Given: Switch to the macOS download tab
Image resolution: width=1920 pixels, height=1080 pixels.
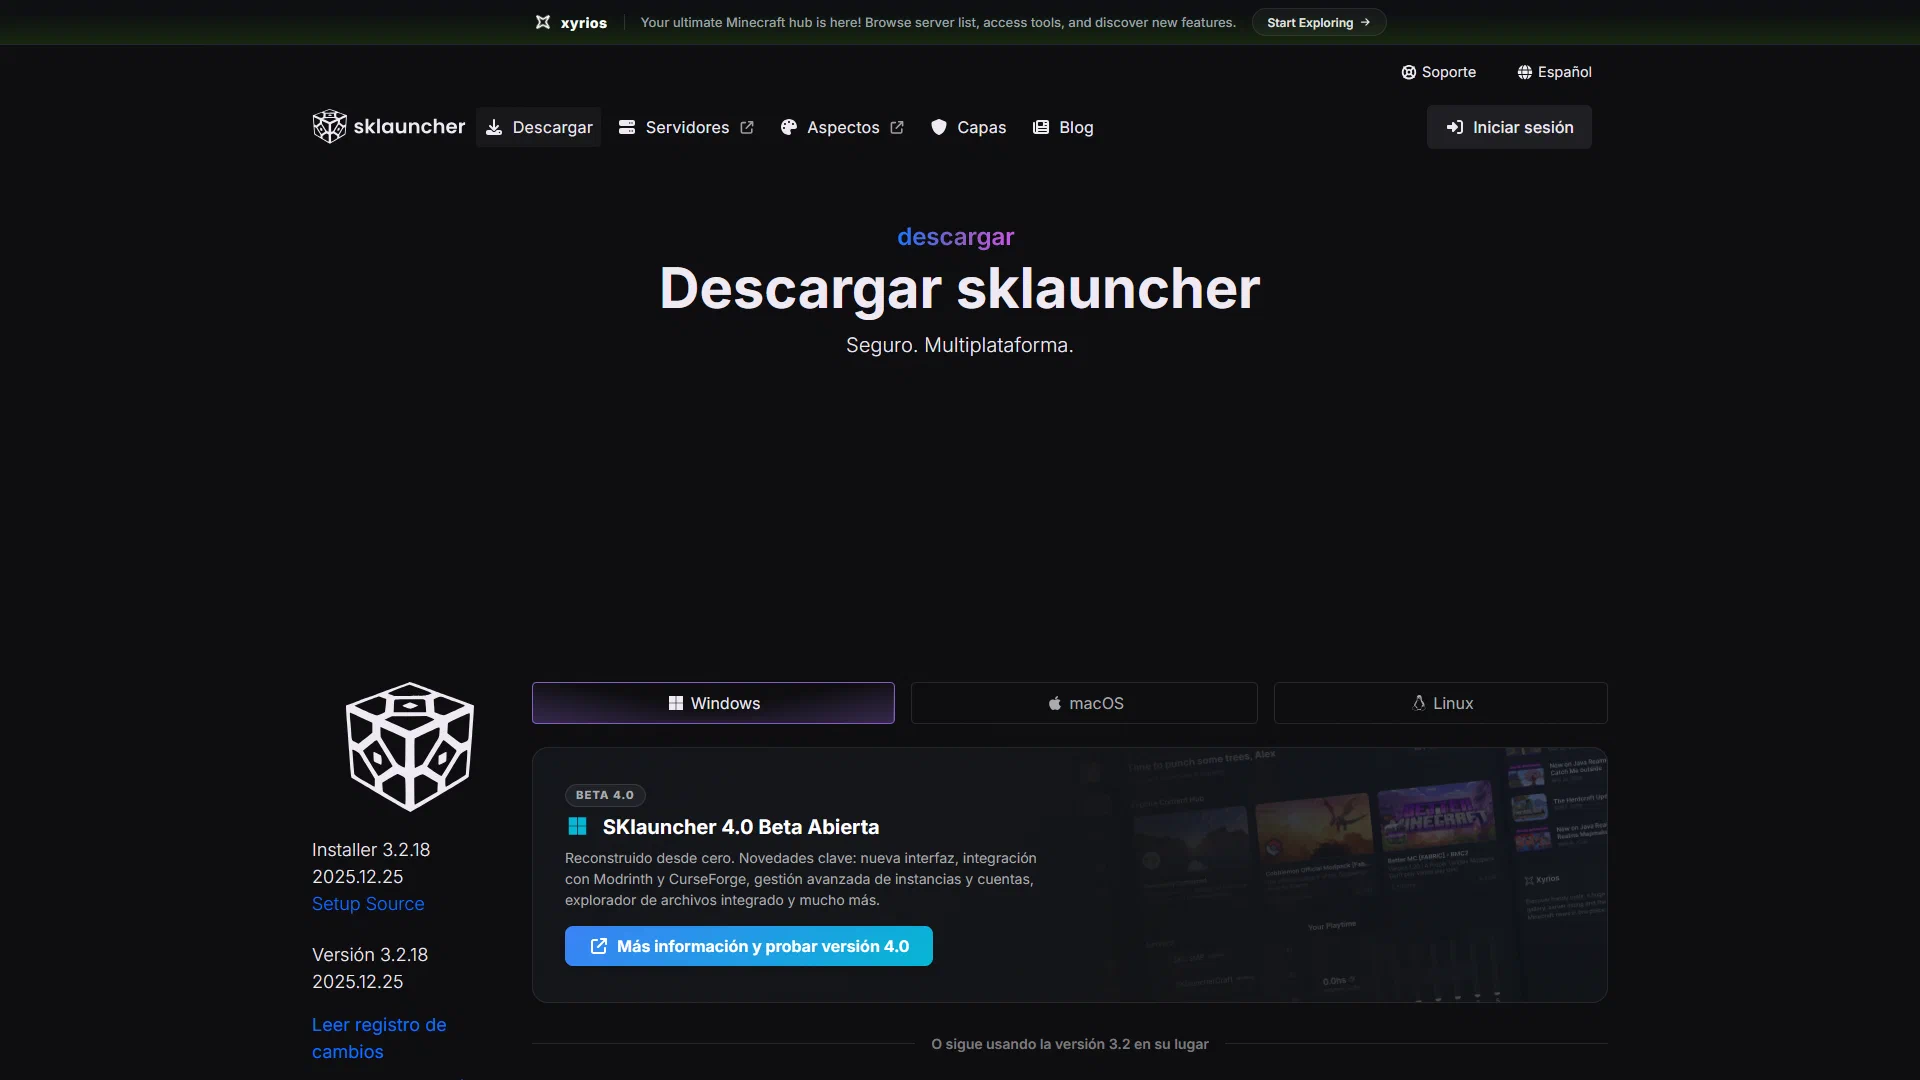Looking at the screenshot, I should (x=1084, y=703).
